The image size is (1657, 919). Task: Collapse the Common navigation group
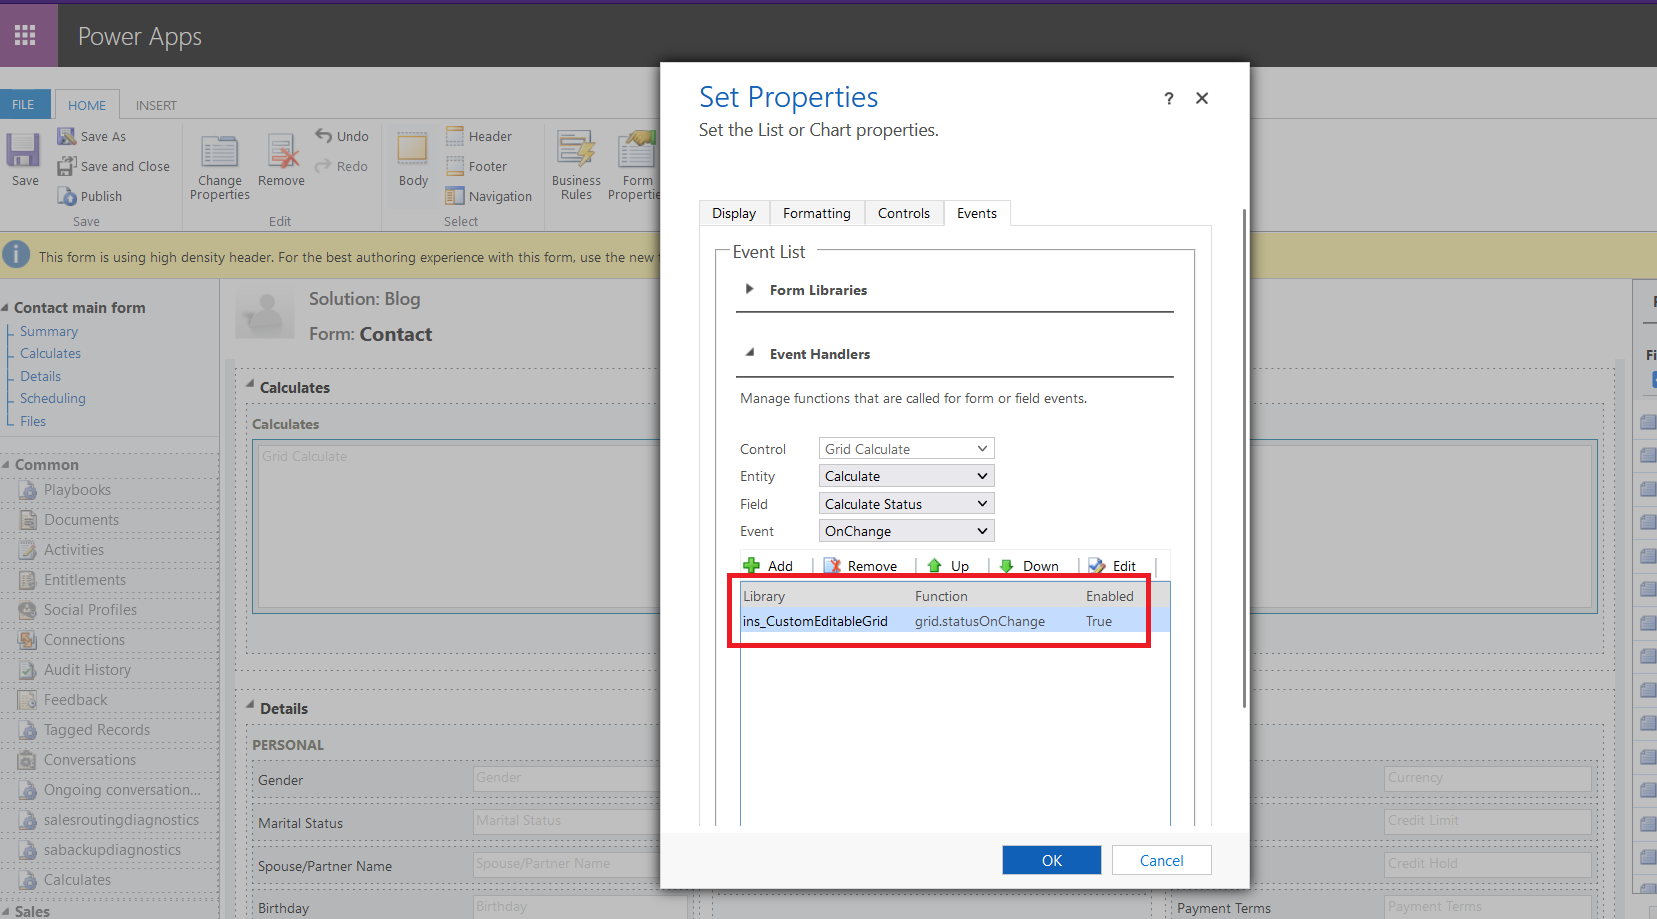pyautogui.click(x=6, y=465)
